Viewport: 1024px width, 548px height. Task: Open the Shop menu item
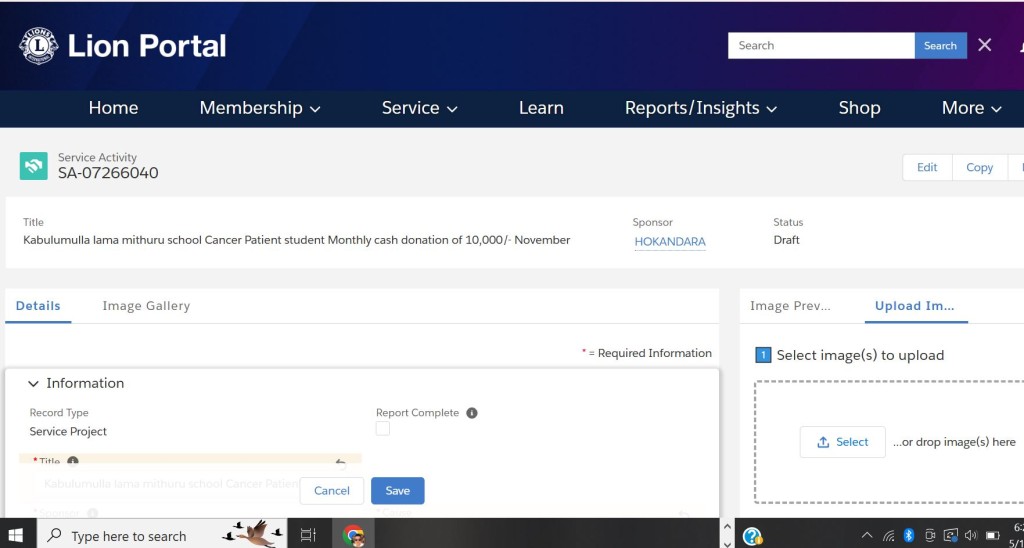(x=859, y=108)
